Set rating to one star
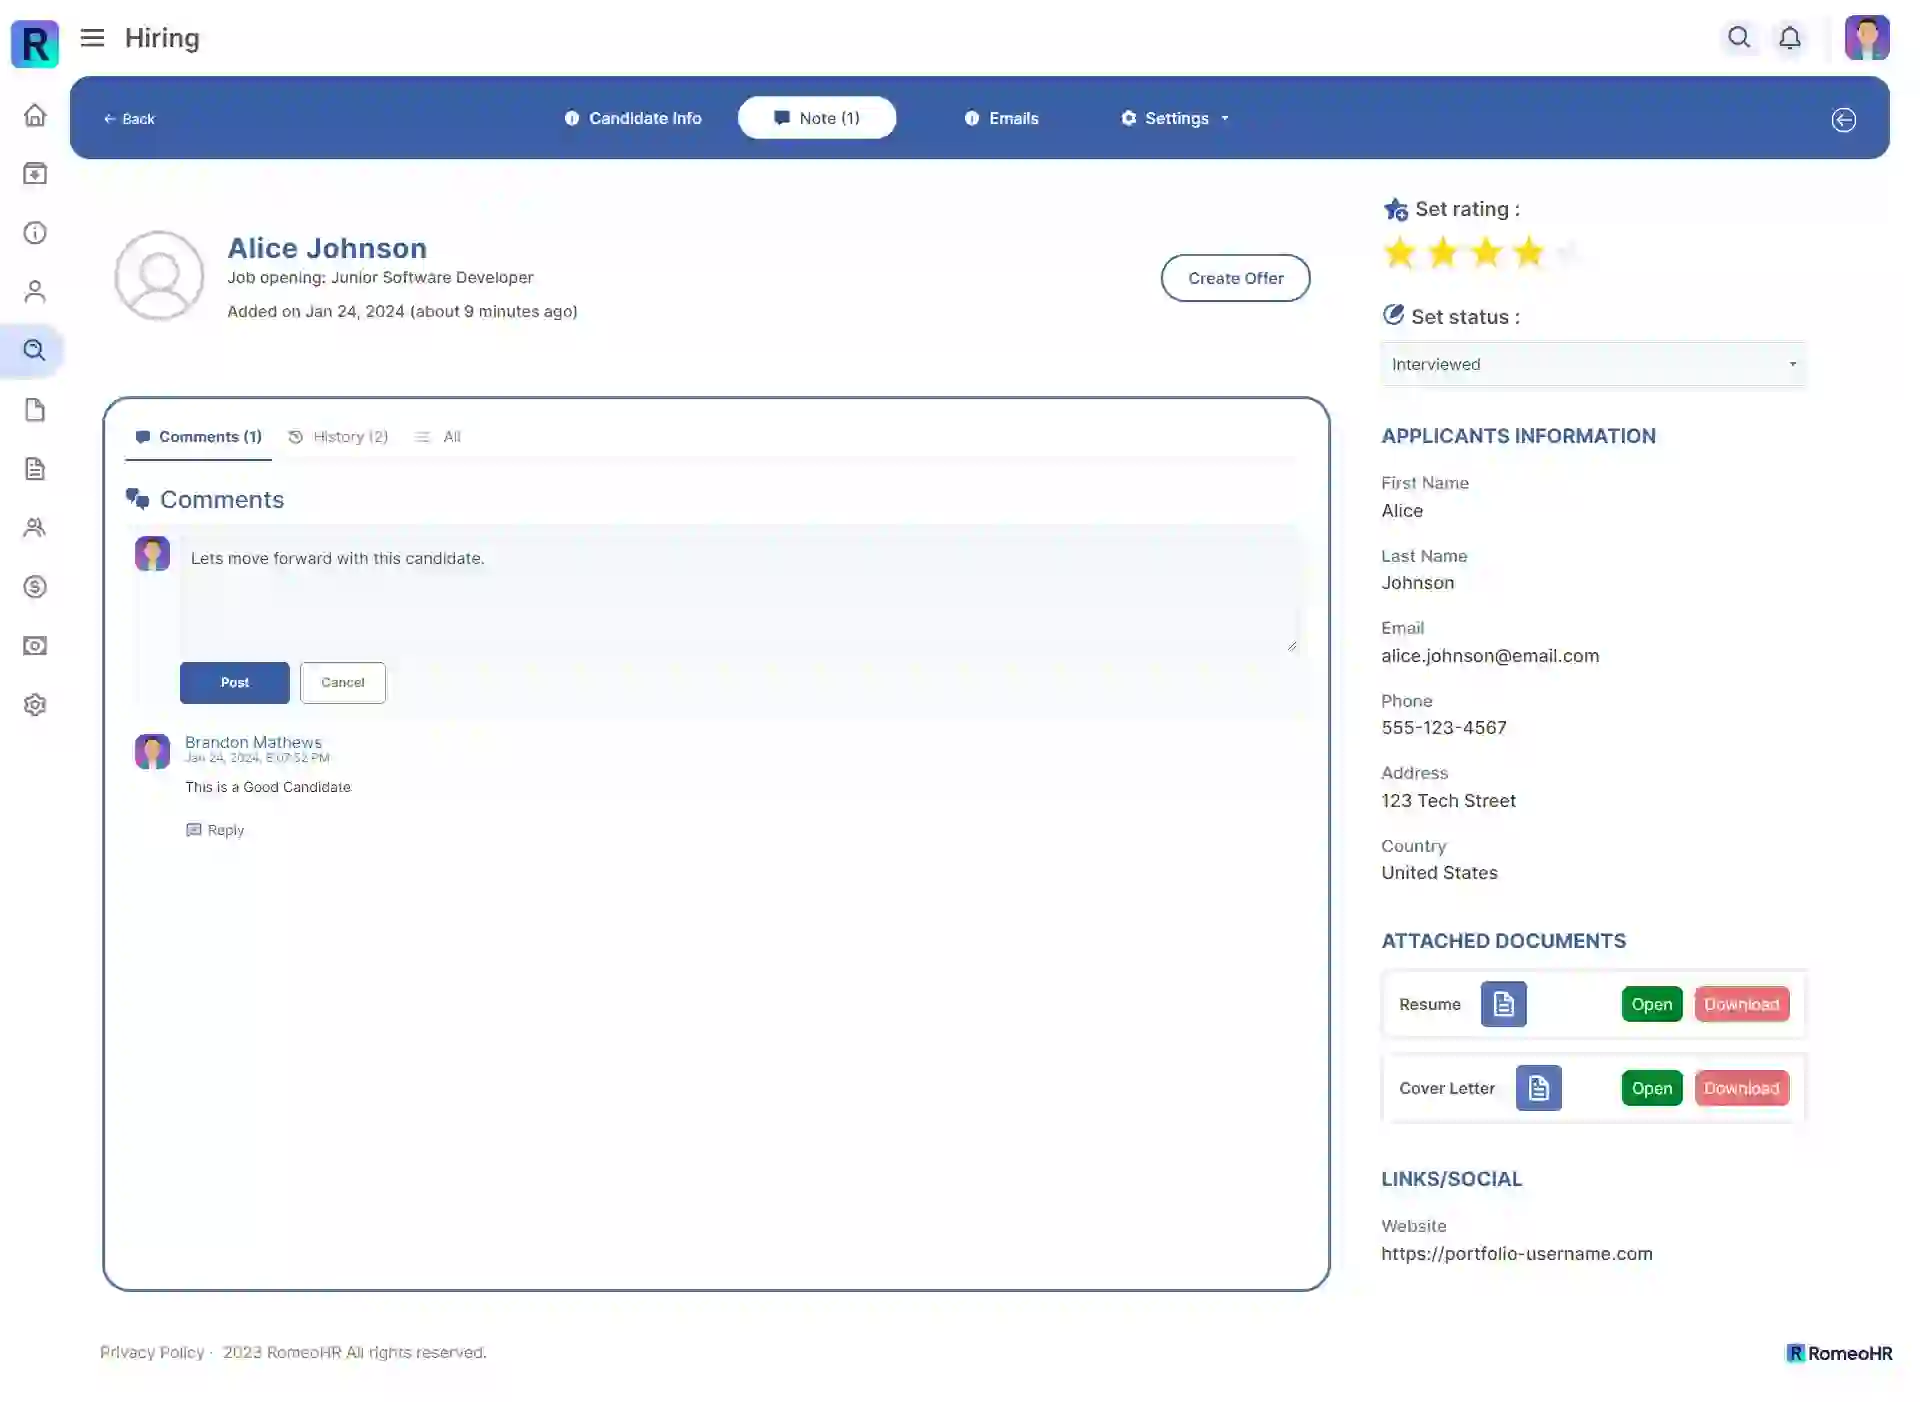Screen dimensions: 1920x1402 coord(1400,253)
